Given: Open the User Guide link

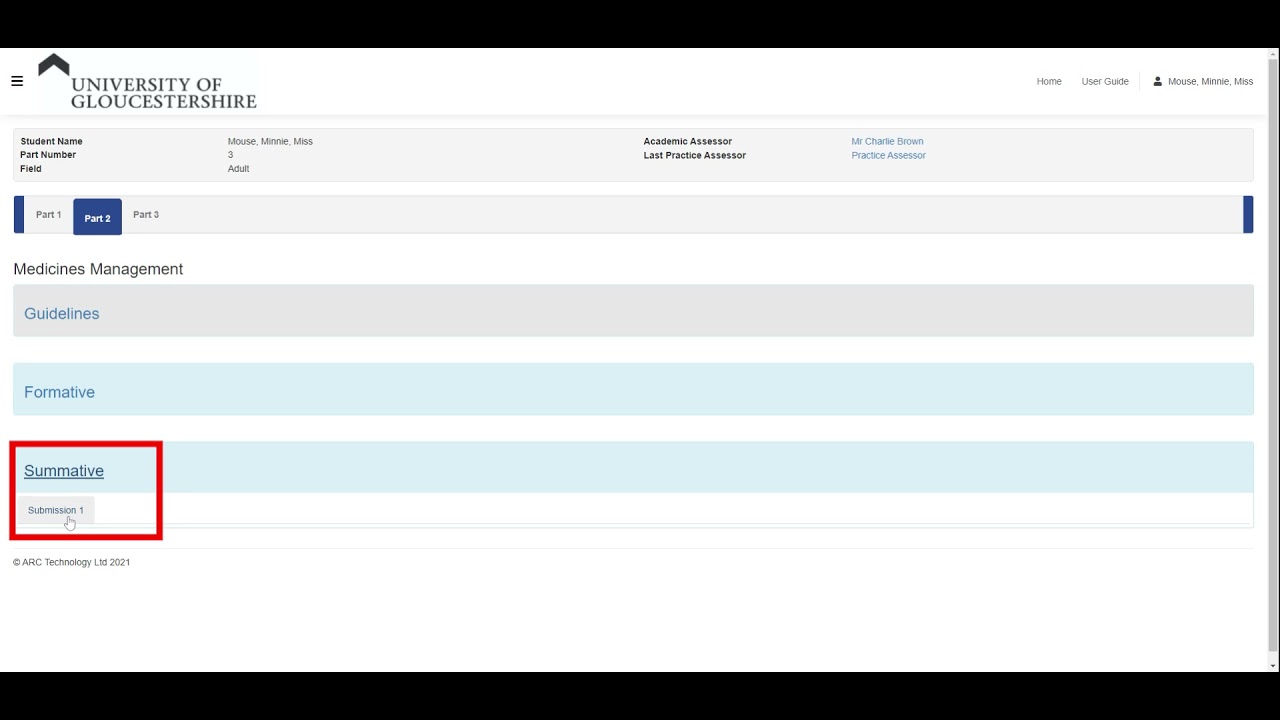Looking at the screenshot, I should pos(1105,81).
